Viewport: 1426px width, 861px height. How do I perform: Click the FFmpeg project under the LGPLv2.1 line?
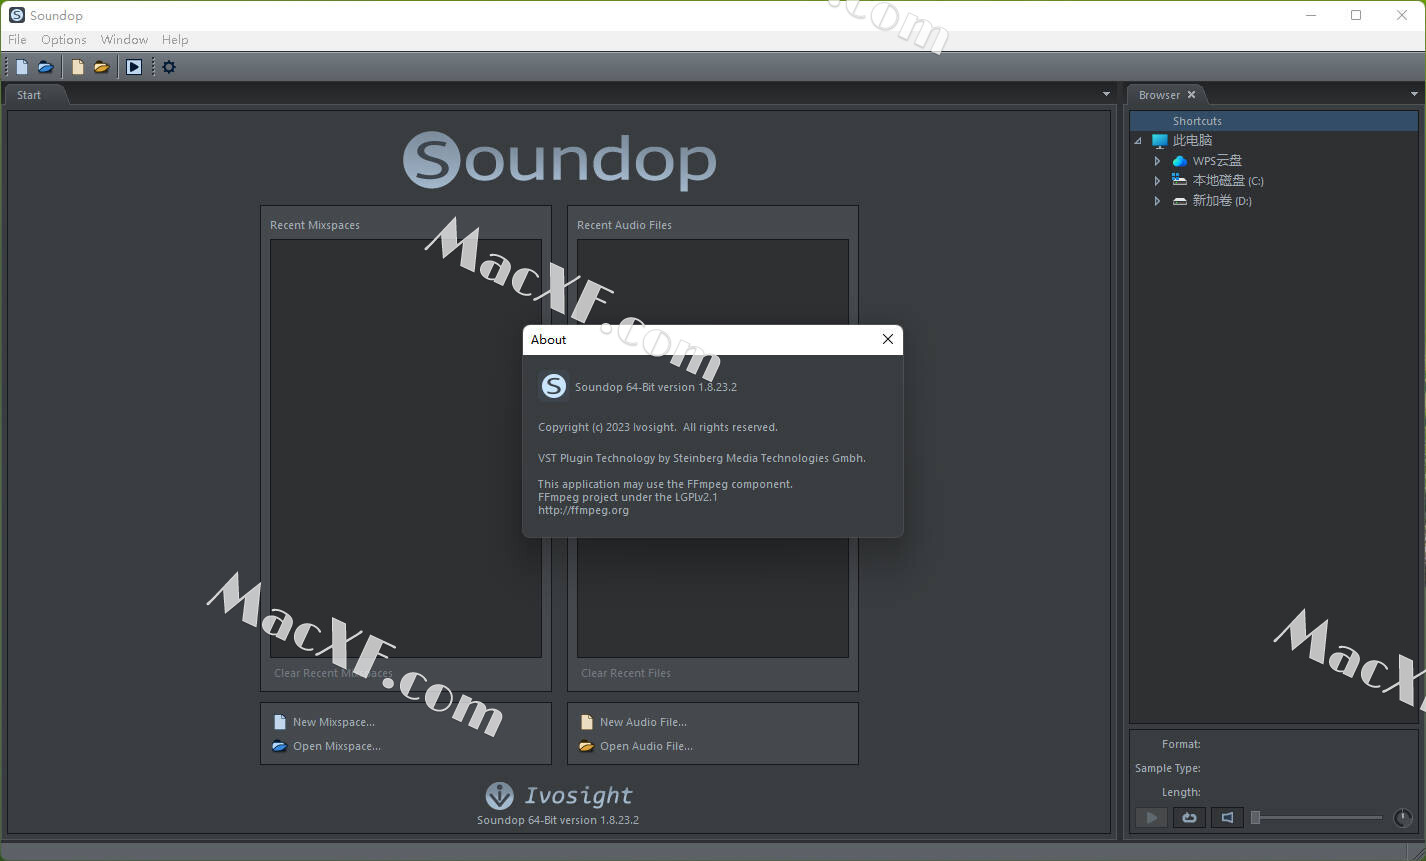[628, 497]
